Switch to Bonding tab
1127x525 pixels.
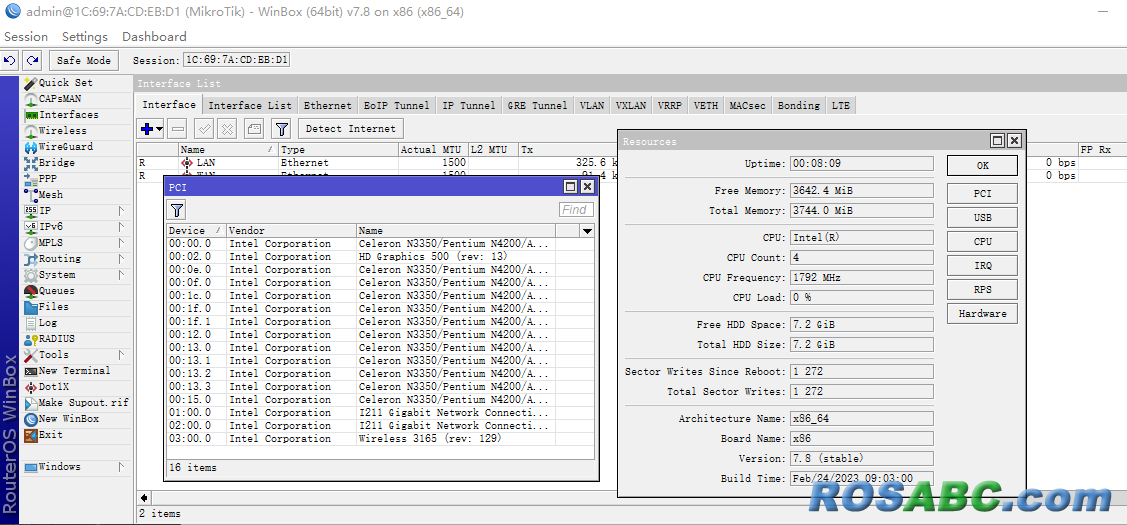tap(799, 105)
